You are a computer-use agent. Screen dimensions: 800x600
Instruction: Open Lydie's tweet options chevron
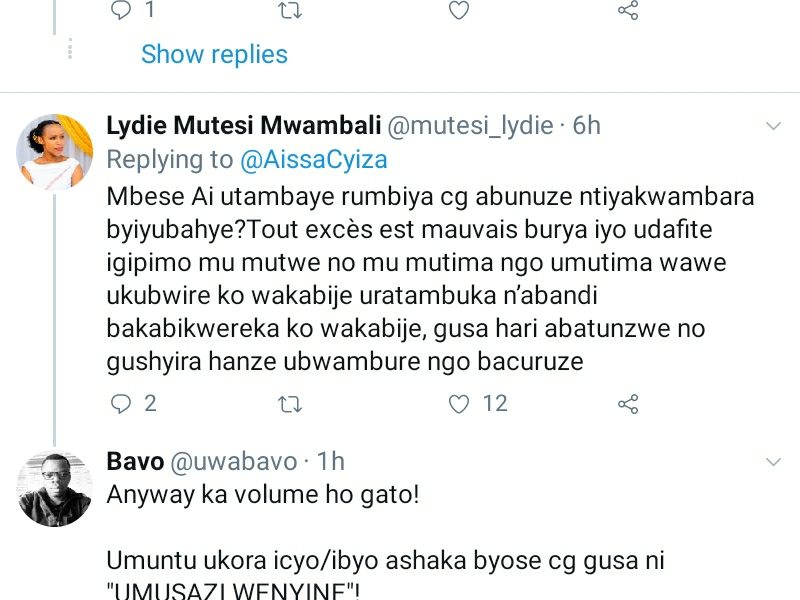[773, 126]
